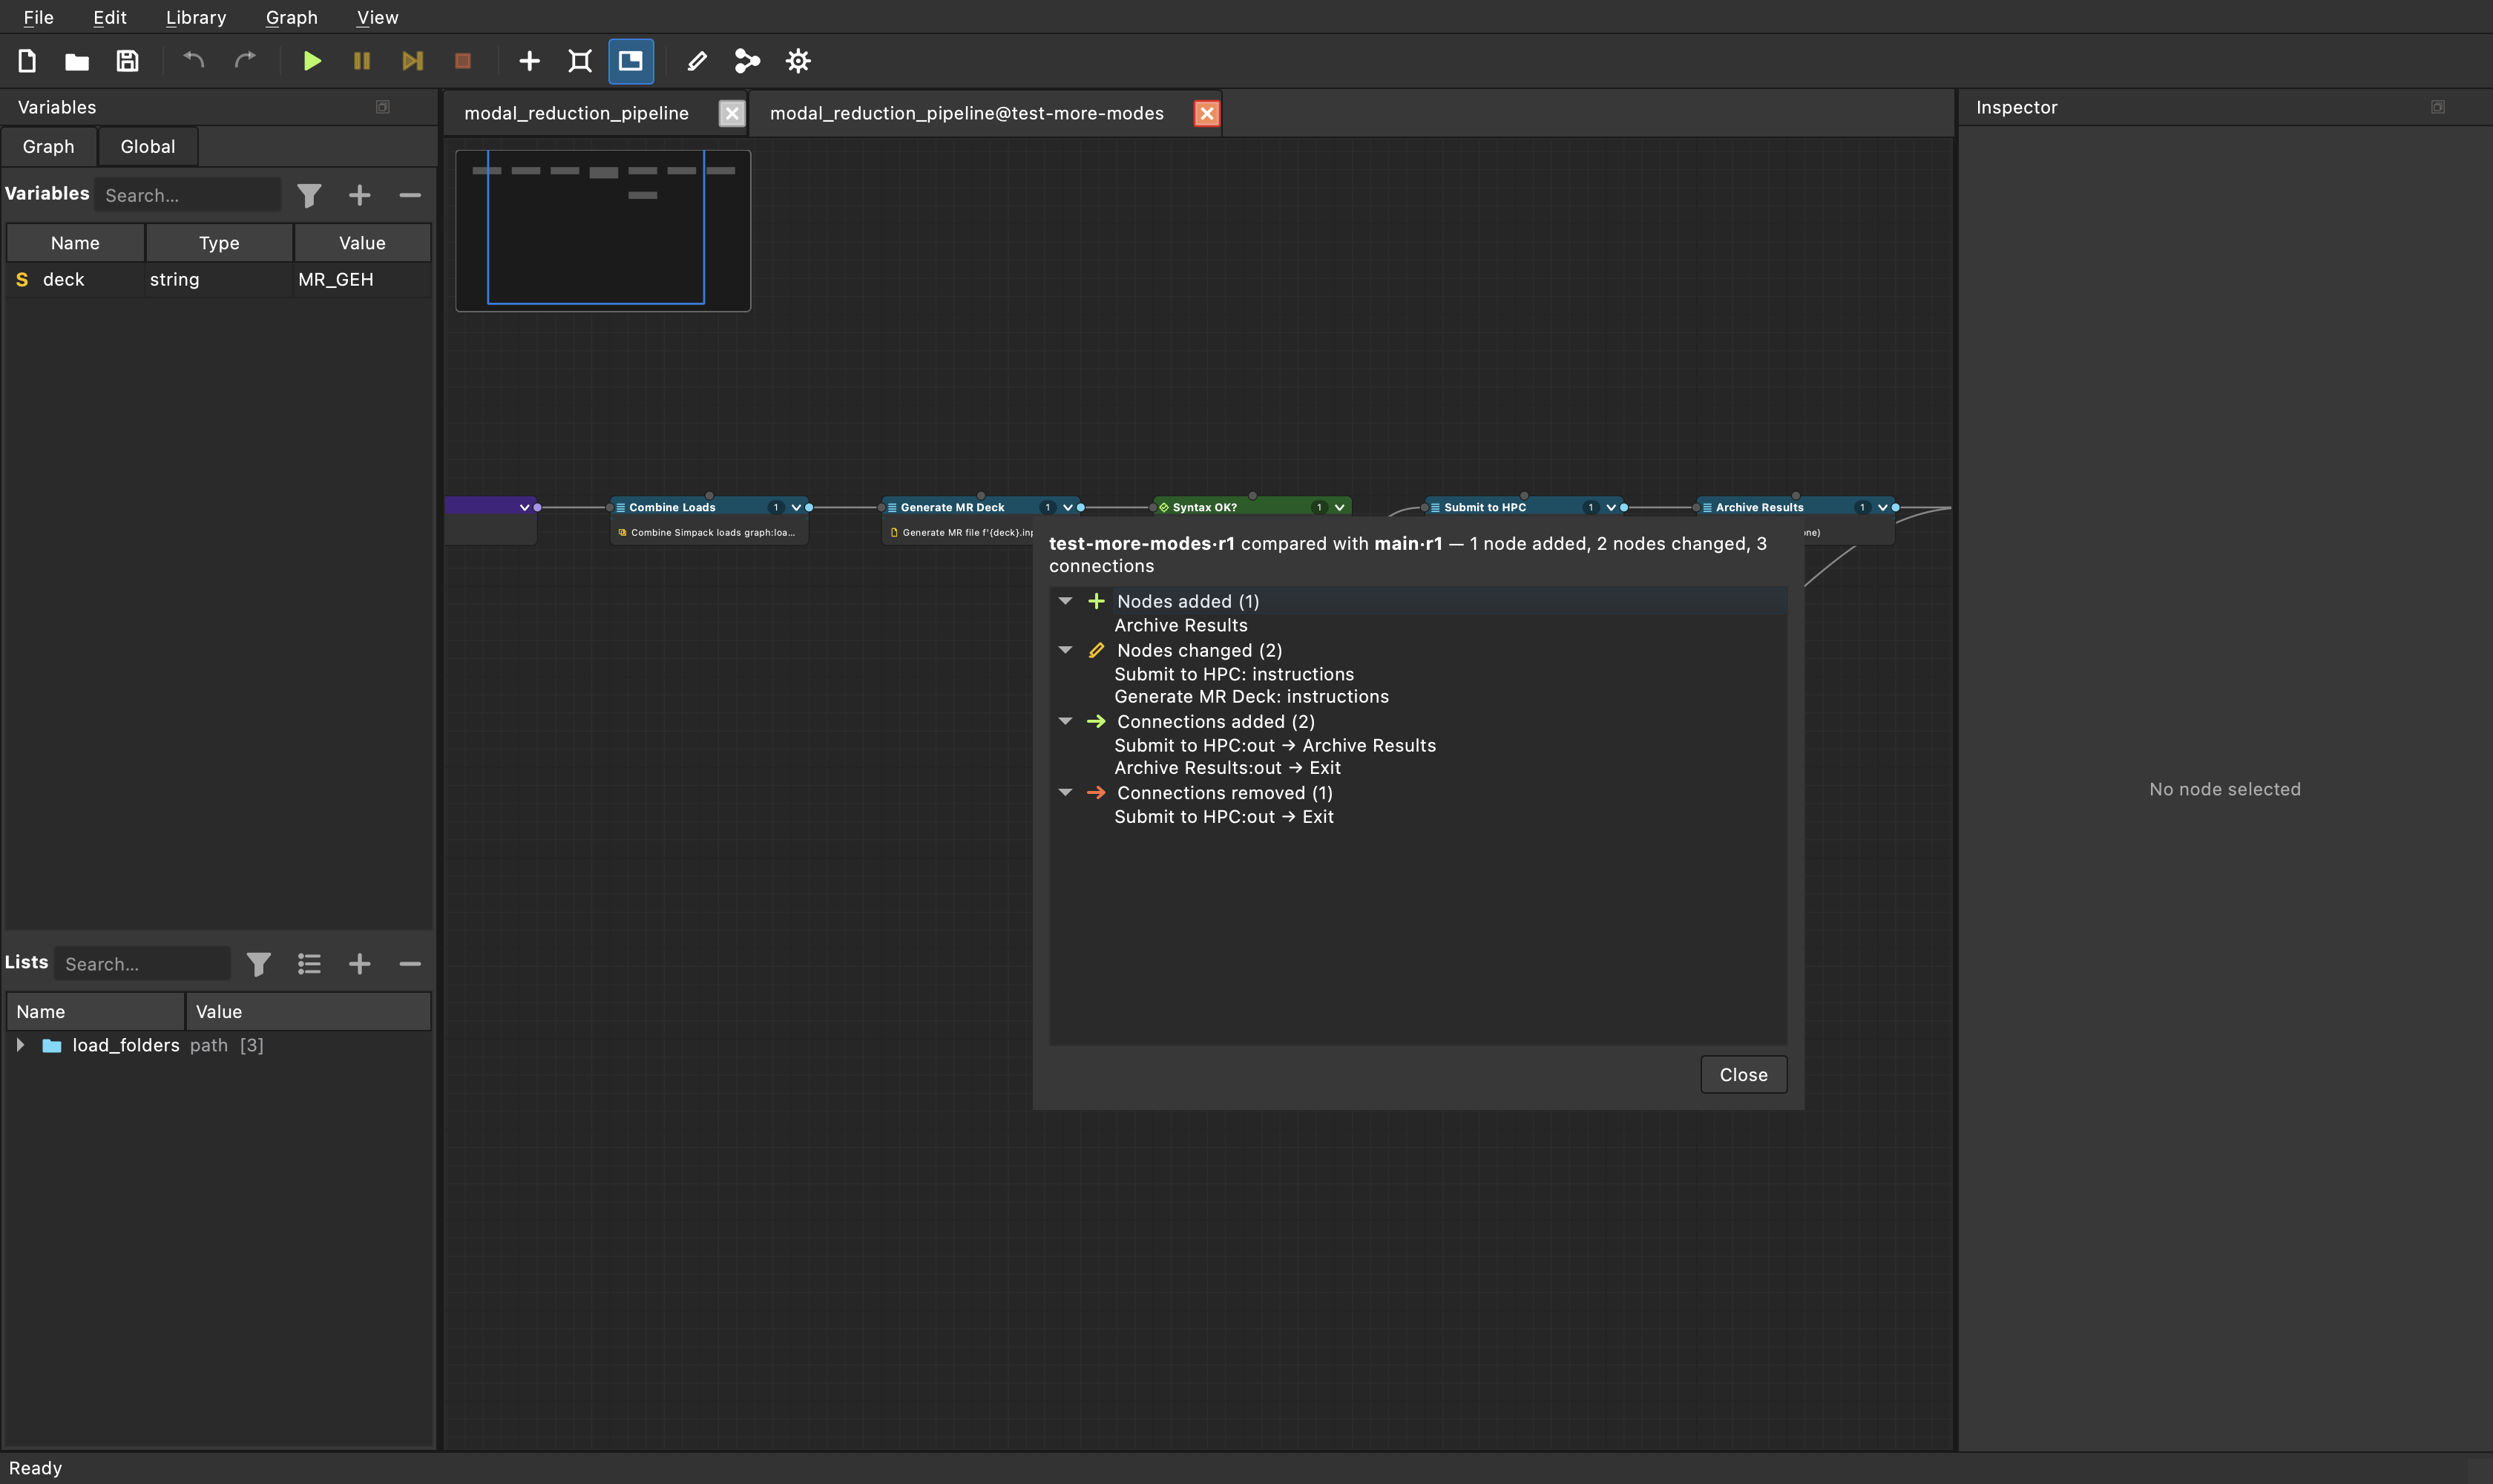Viewport: 2493px width, 1484px height.
Task: Select the MR_GEH value cell
Action: coord(362,279)
